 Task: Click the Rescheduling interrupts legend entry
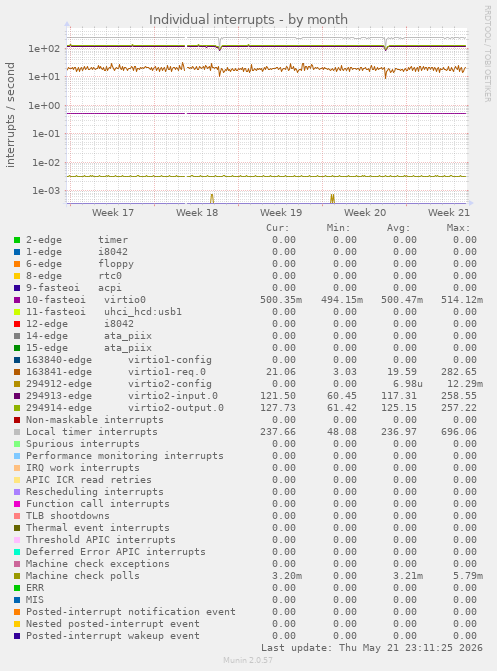(x=95, y=492)
